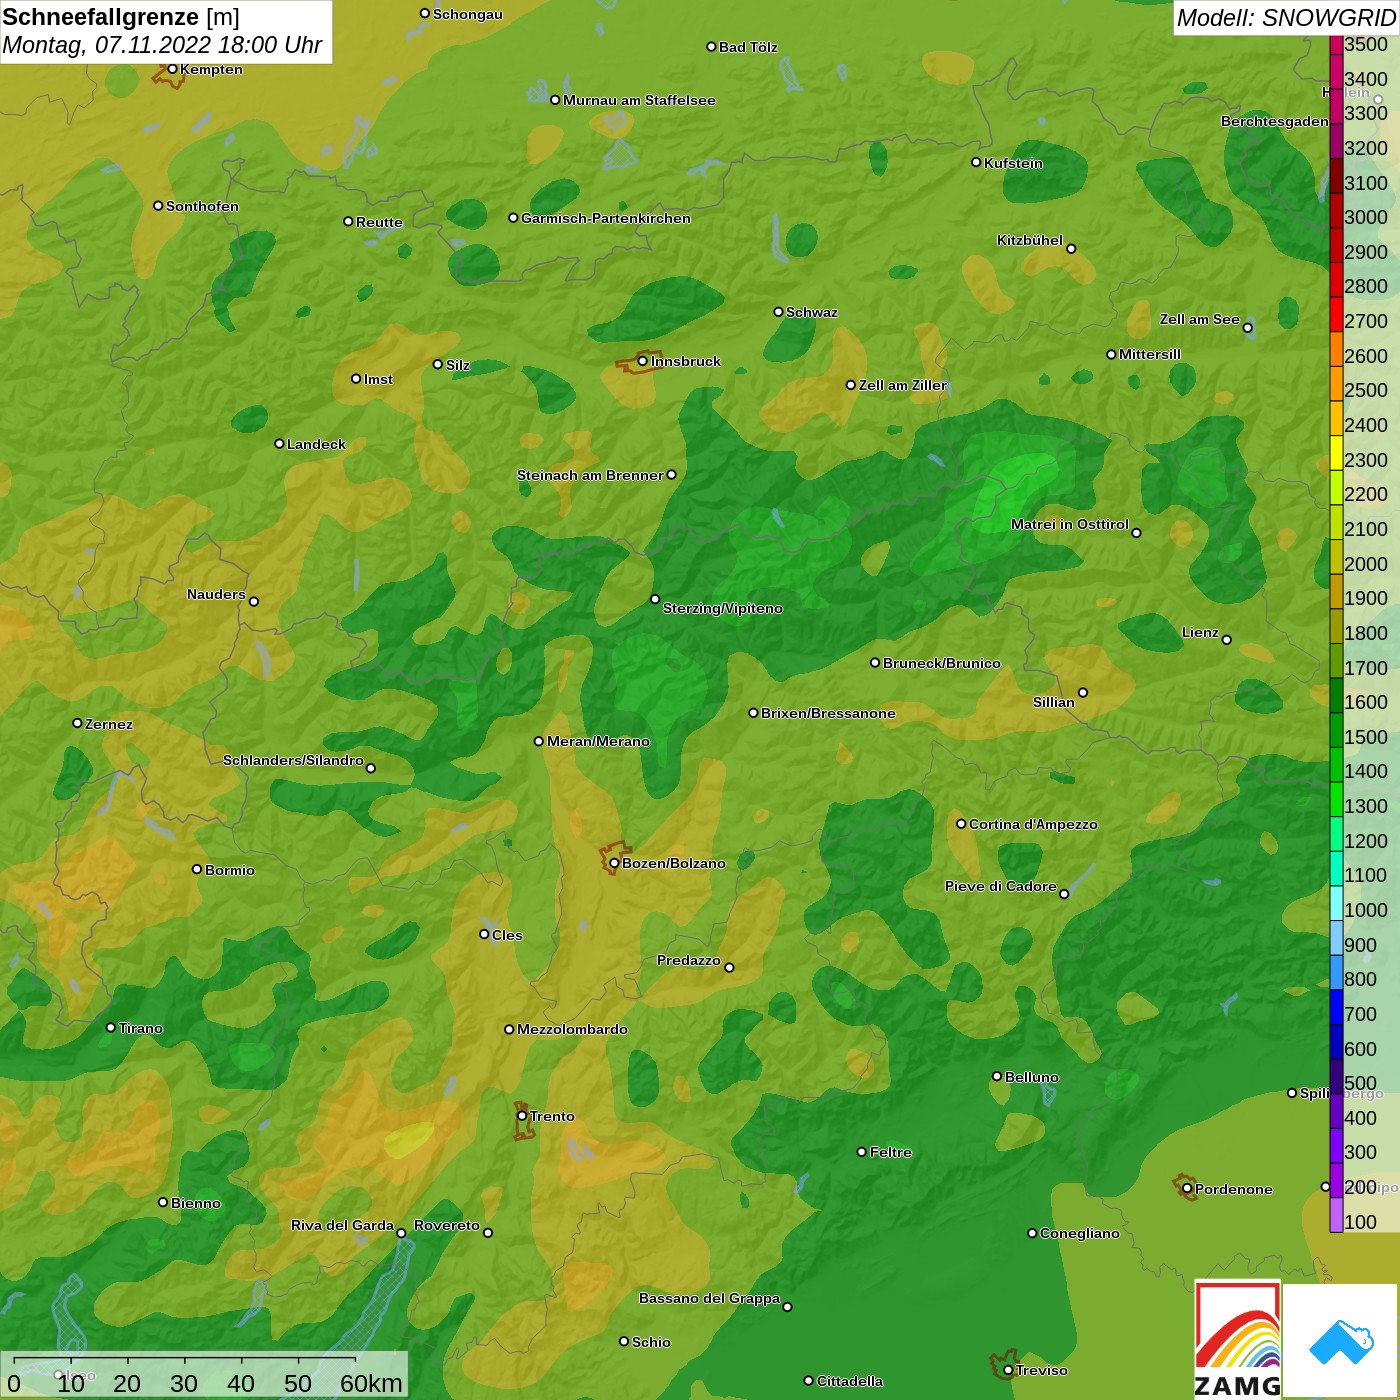Click the 3500 legend value
The image size is (1400, 1400).
1366,44
